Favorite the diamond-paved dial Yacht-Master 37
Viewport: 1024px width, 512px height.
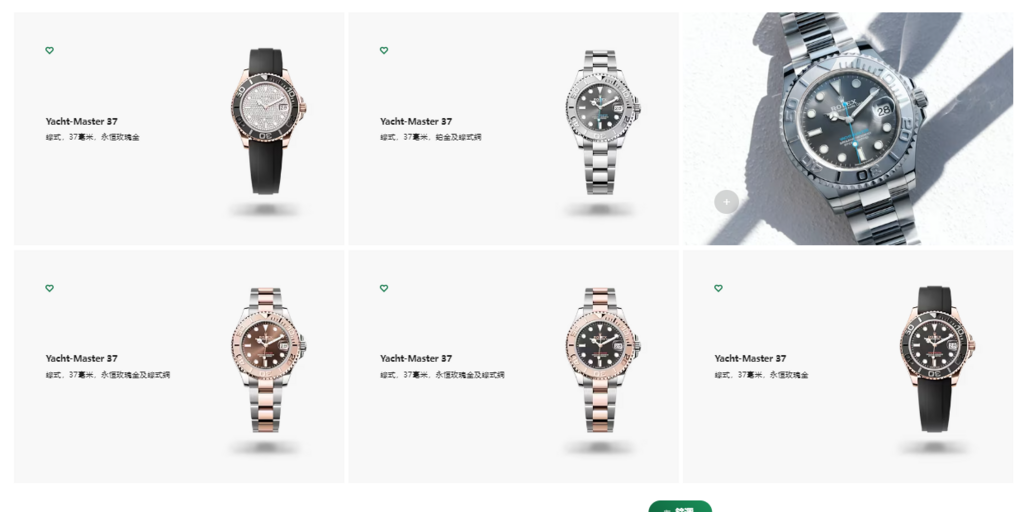click(50, 50)
